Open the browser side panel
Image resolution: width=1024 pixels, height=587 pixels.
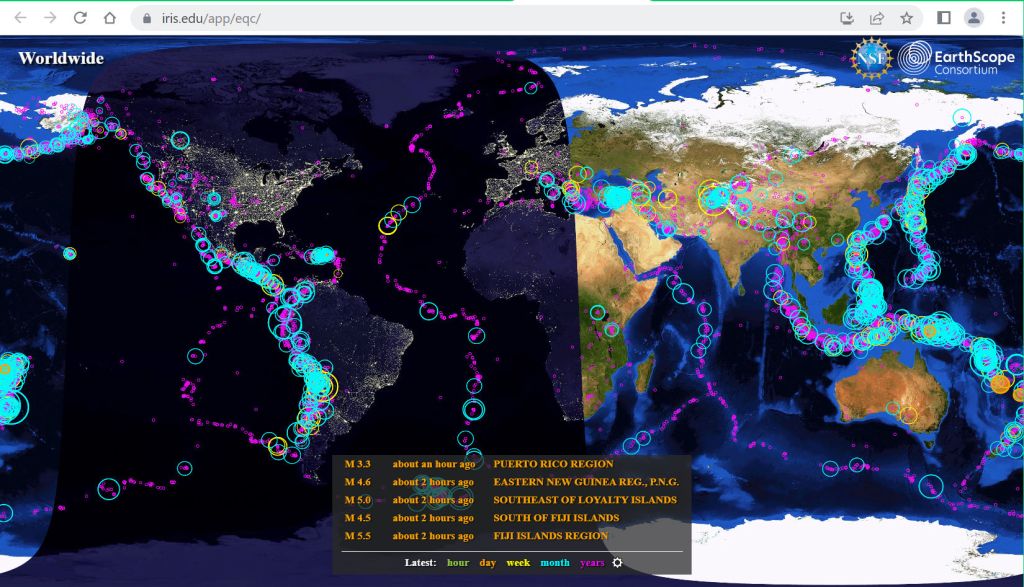(943, 18)
